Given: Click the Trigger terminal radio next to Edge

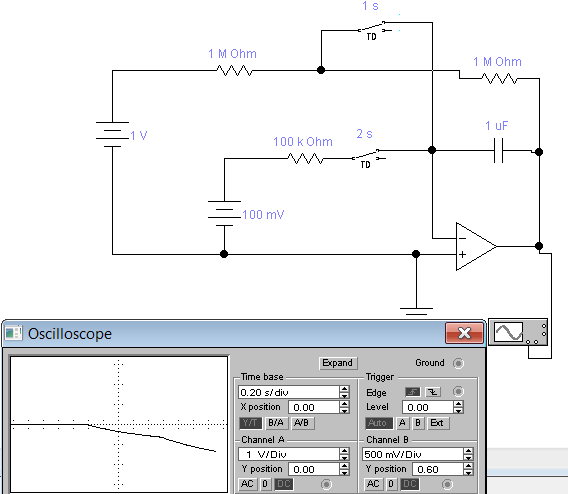Looking at the screenshot, I should pyautogui.click(x=458, y=392).
